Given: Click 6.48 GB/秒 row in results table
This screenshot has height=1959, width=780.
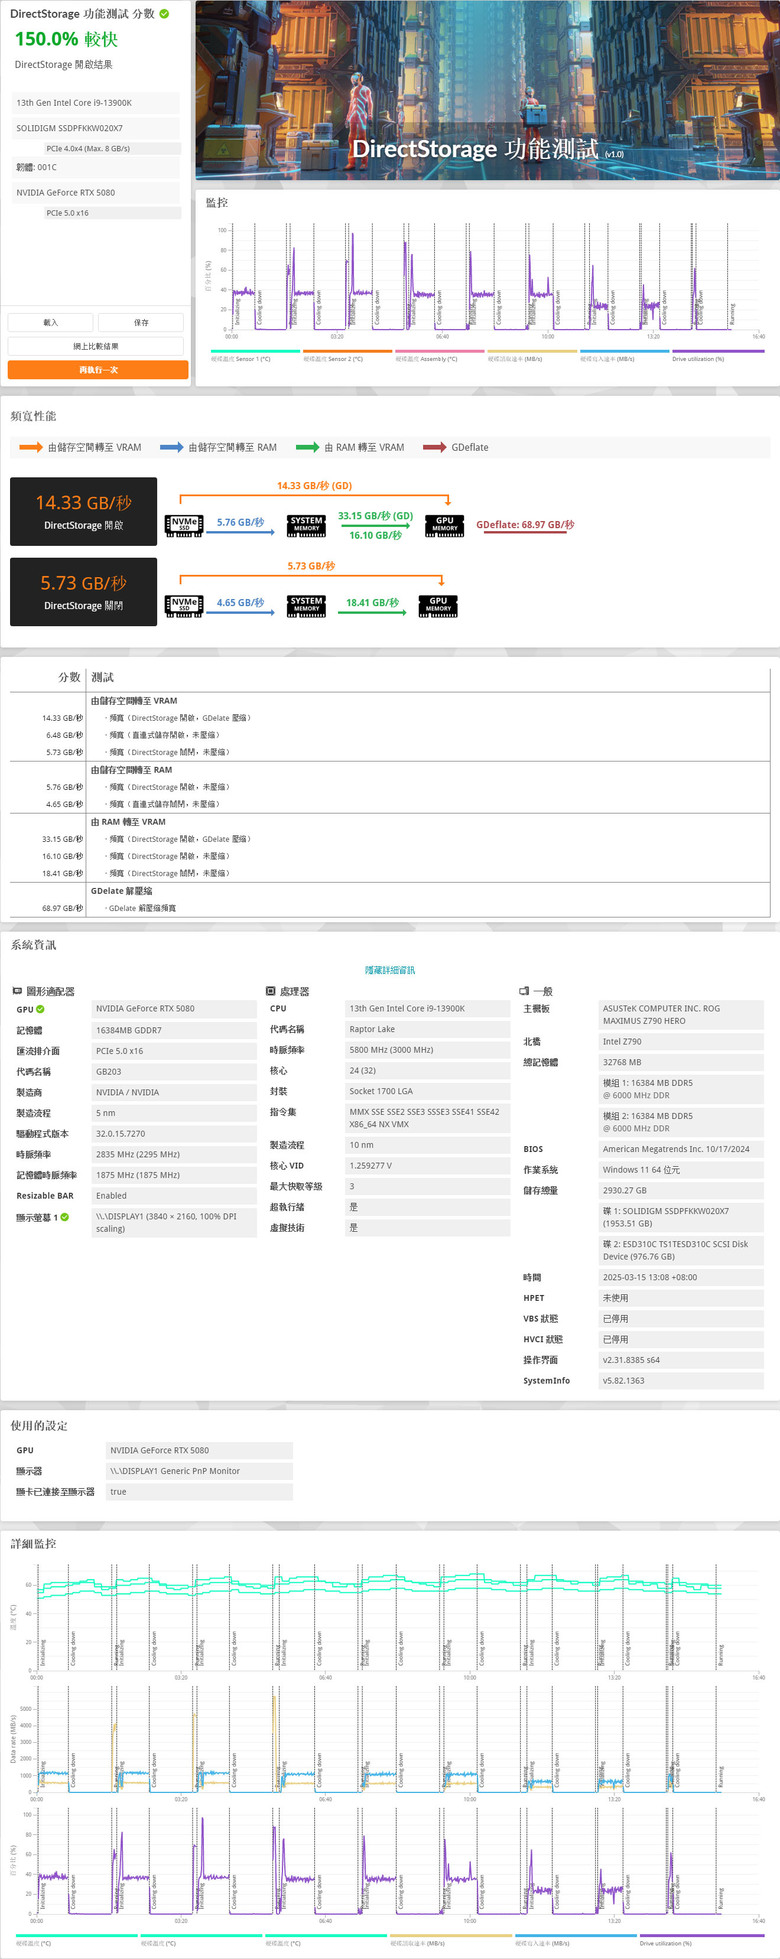Looking at the screenshot, I should pyautogui.click(x=390, y=735).
